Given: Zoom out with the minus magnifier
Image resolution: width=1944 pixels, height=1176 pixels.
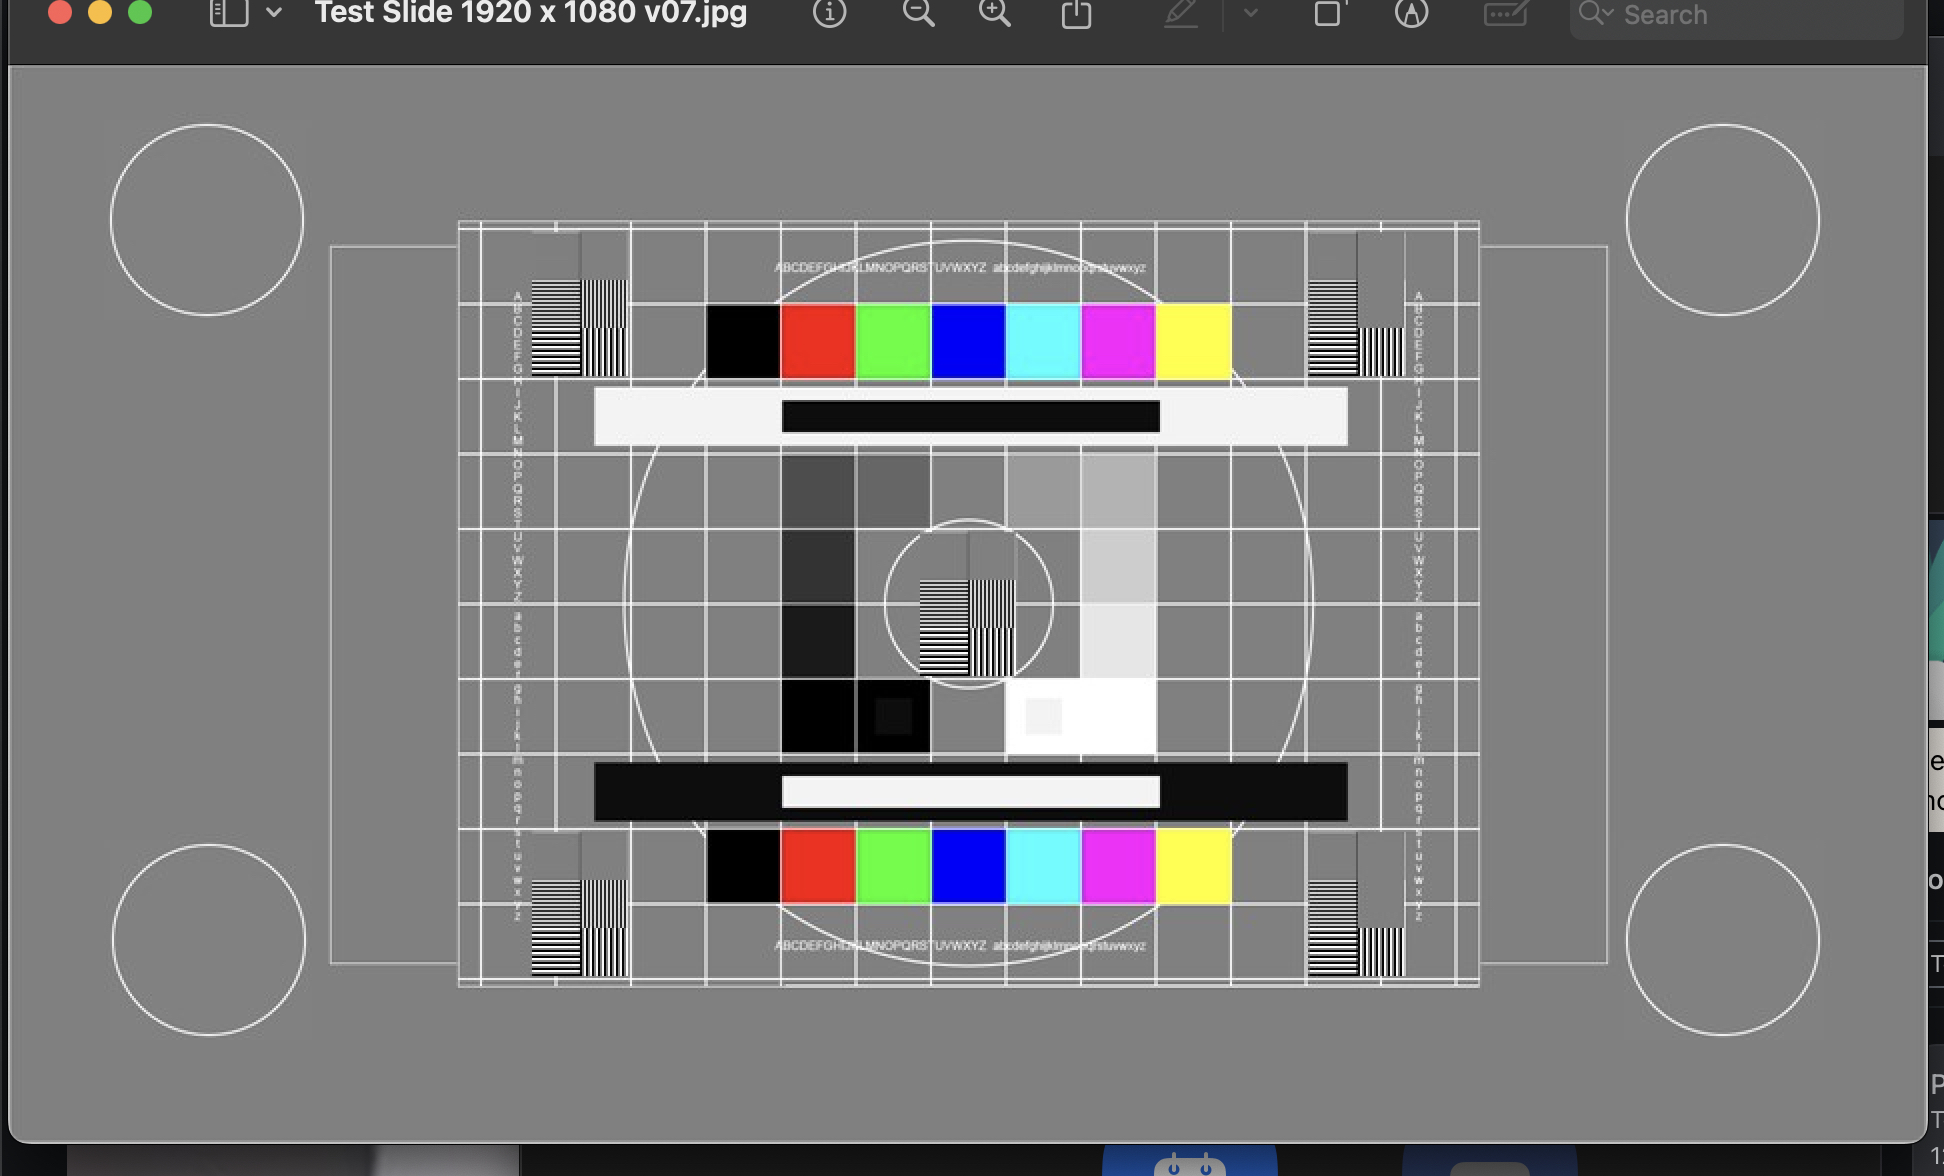Looking at the screenshot, I should 917,13.
